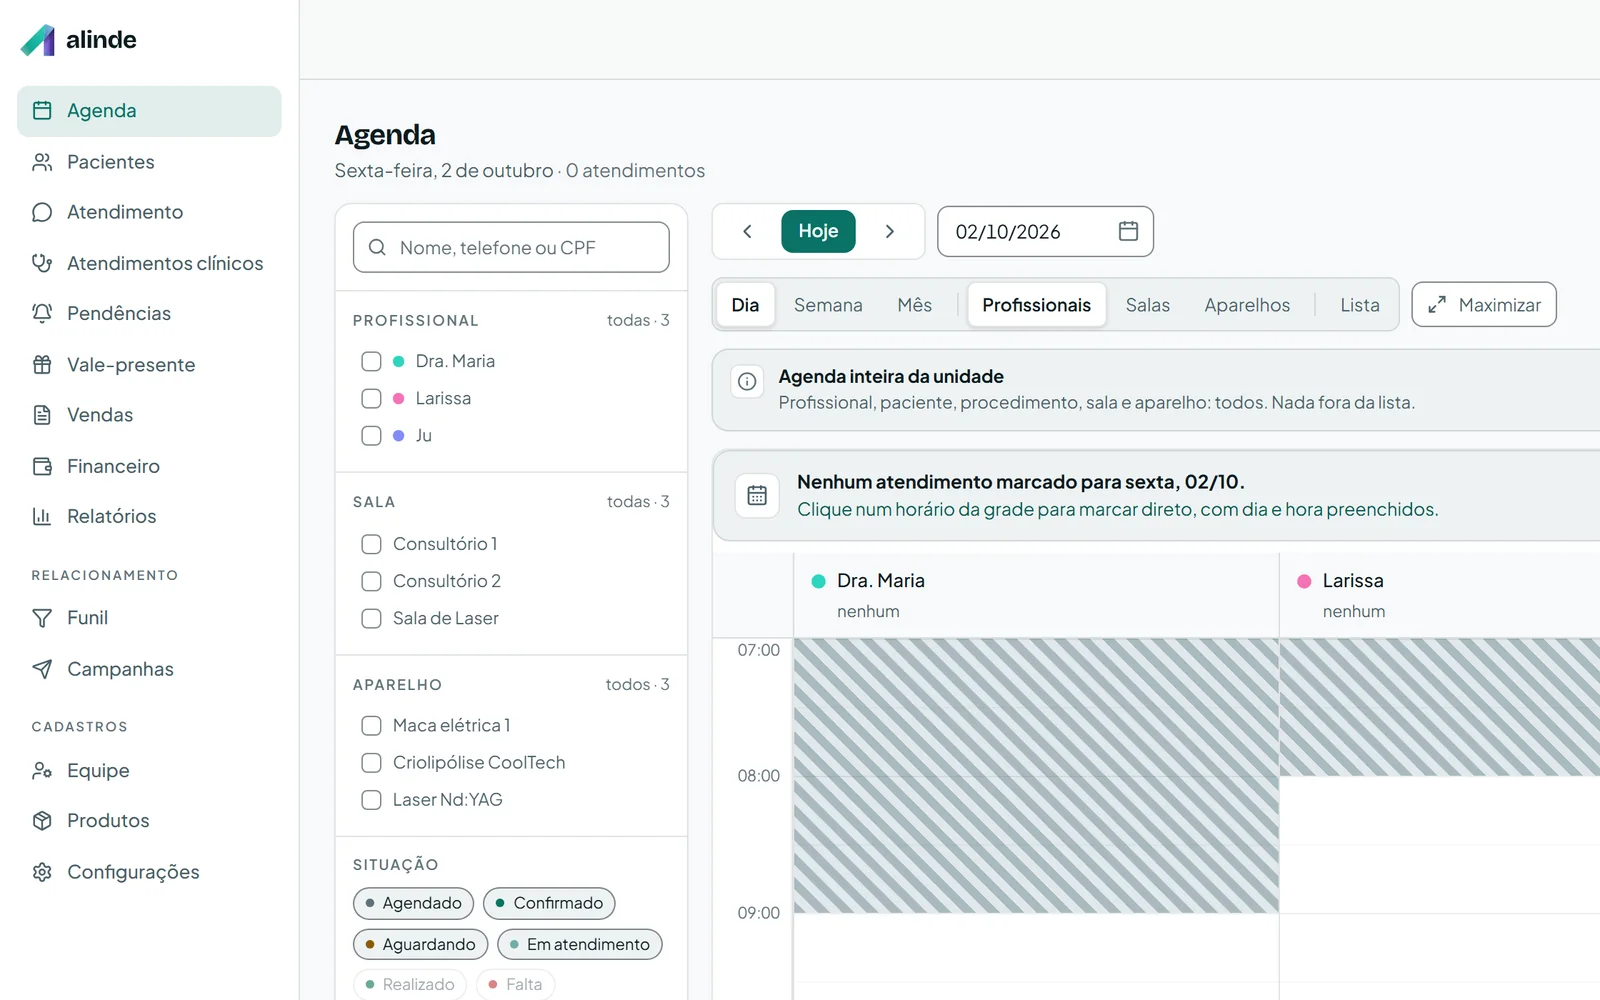
Task: Click the Financeiro wallet icon
Action: pyautogui.click(x=42, y=466)
